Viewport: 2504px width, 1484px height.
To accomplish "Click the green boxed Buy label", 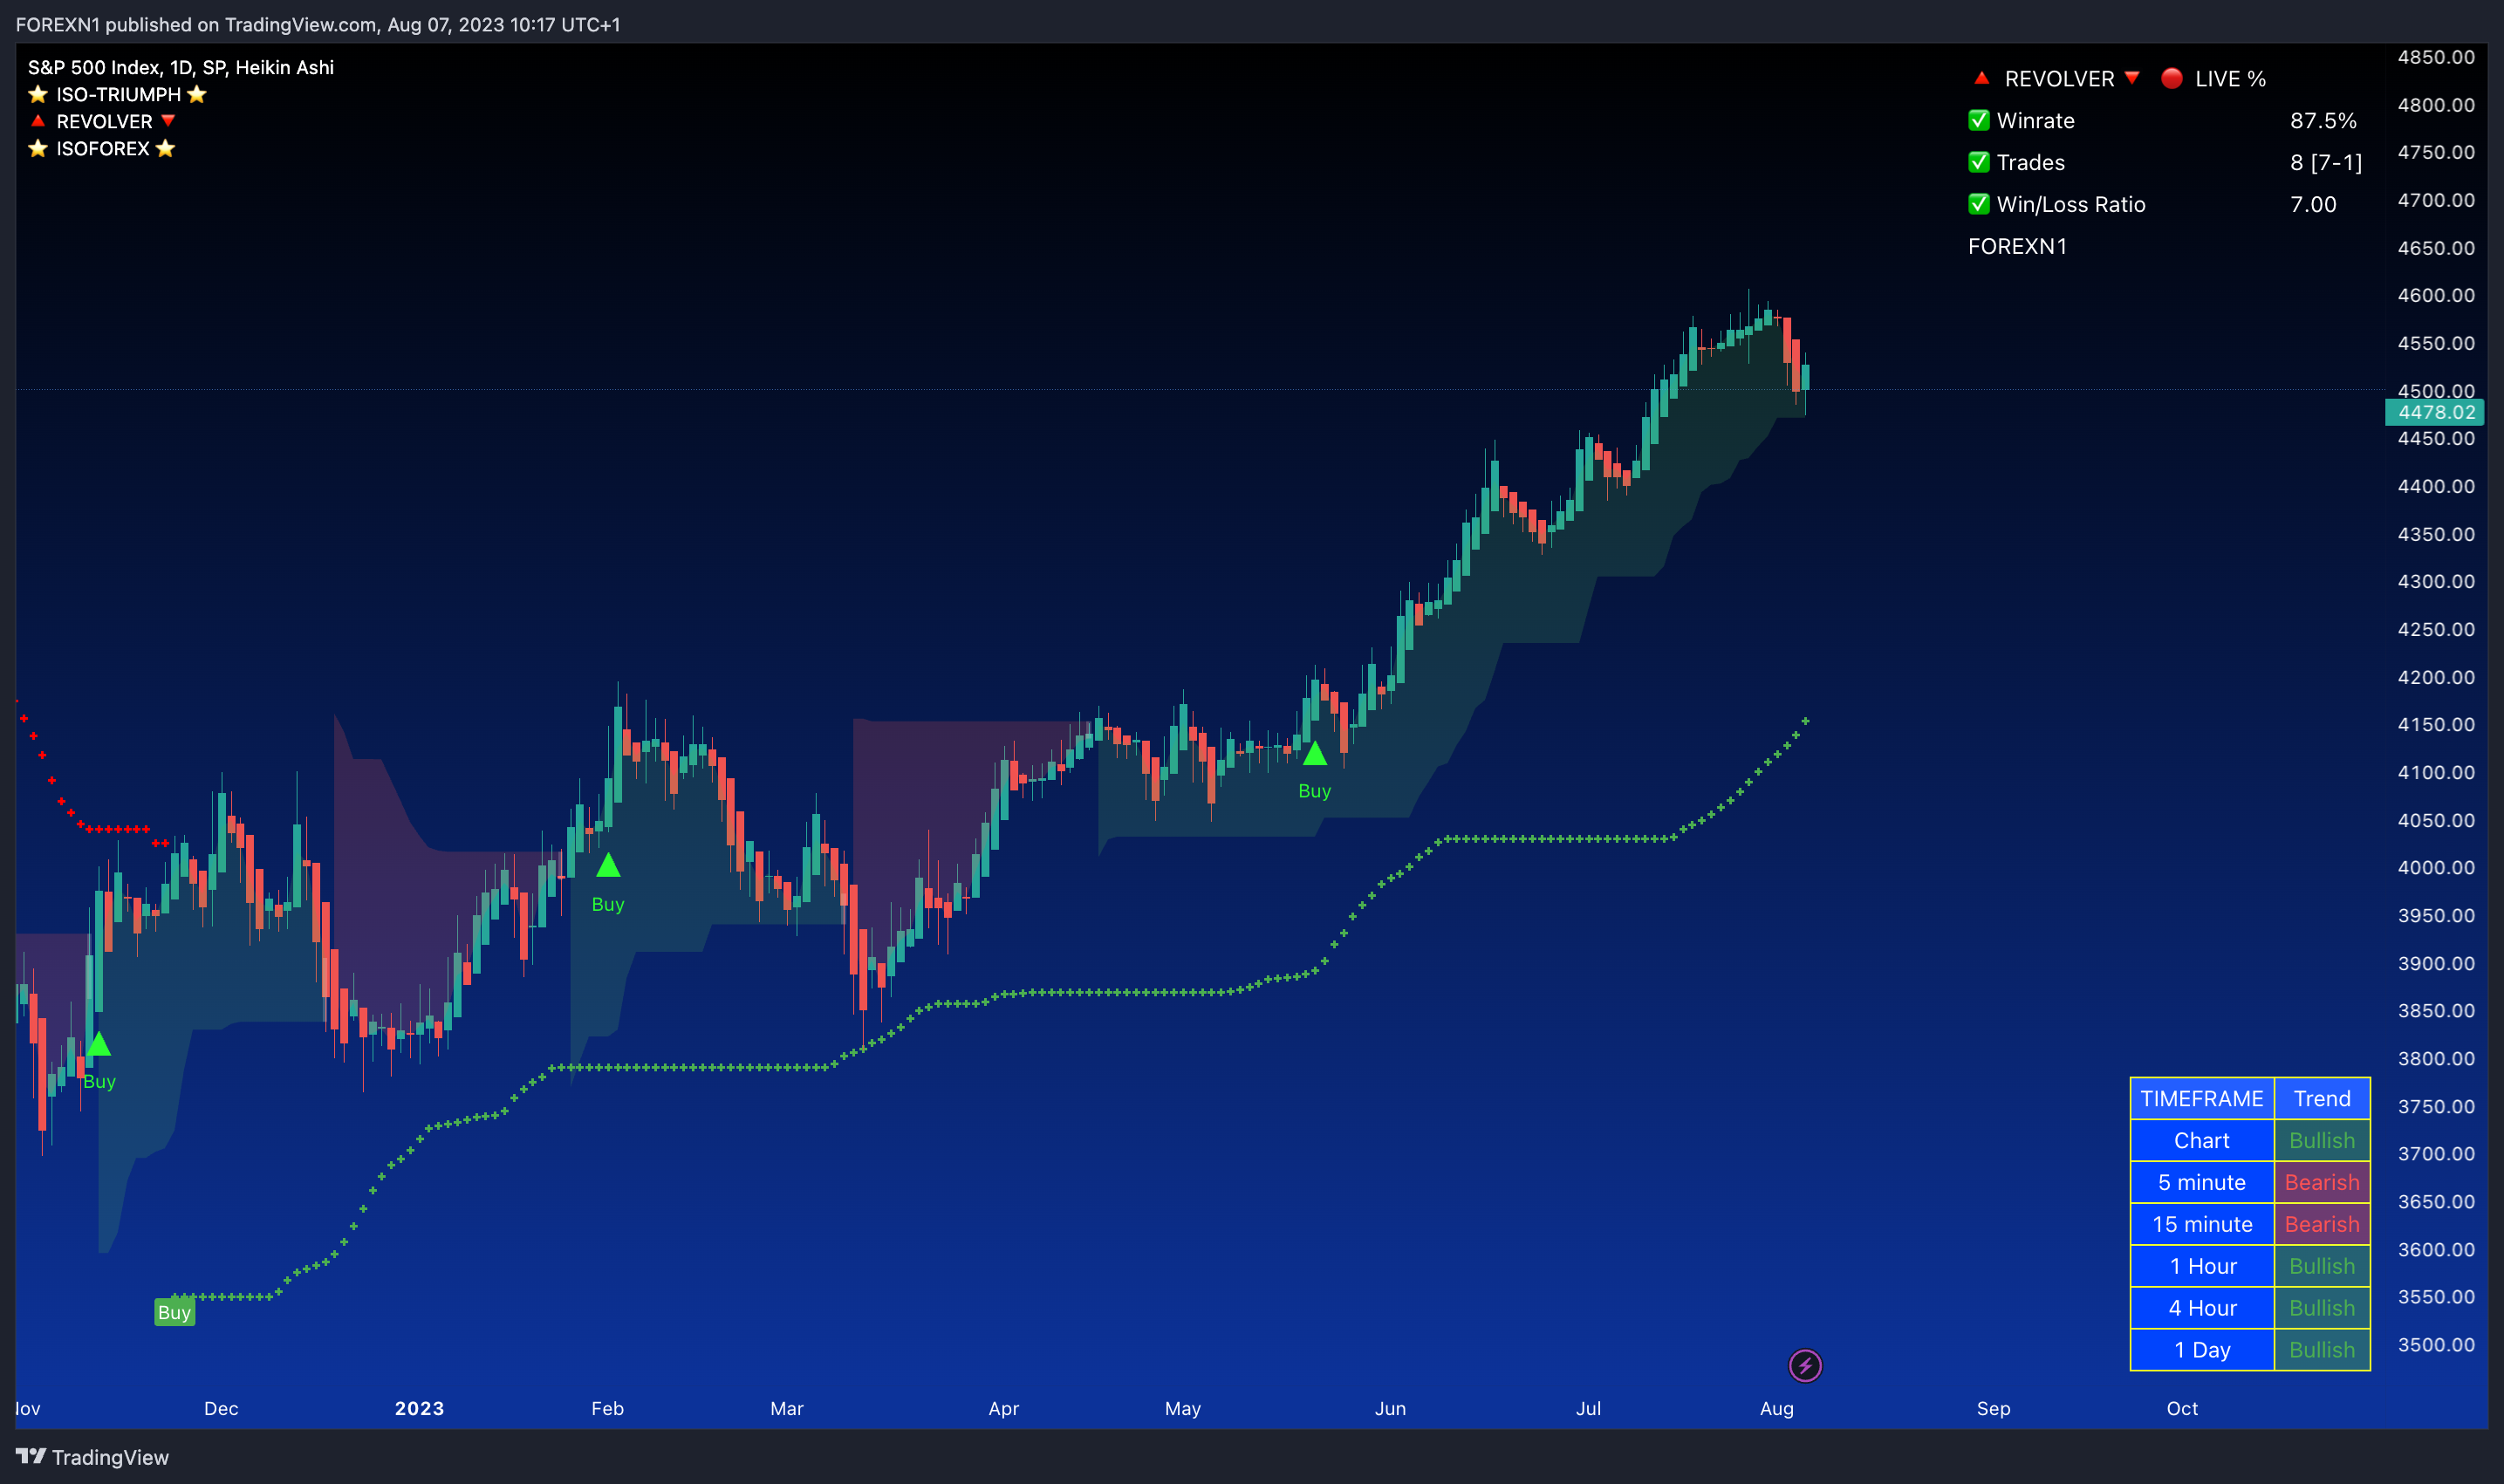I will click(174, 1312).
